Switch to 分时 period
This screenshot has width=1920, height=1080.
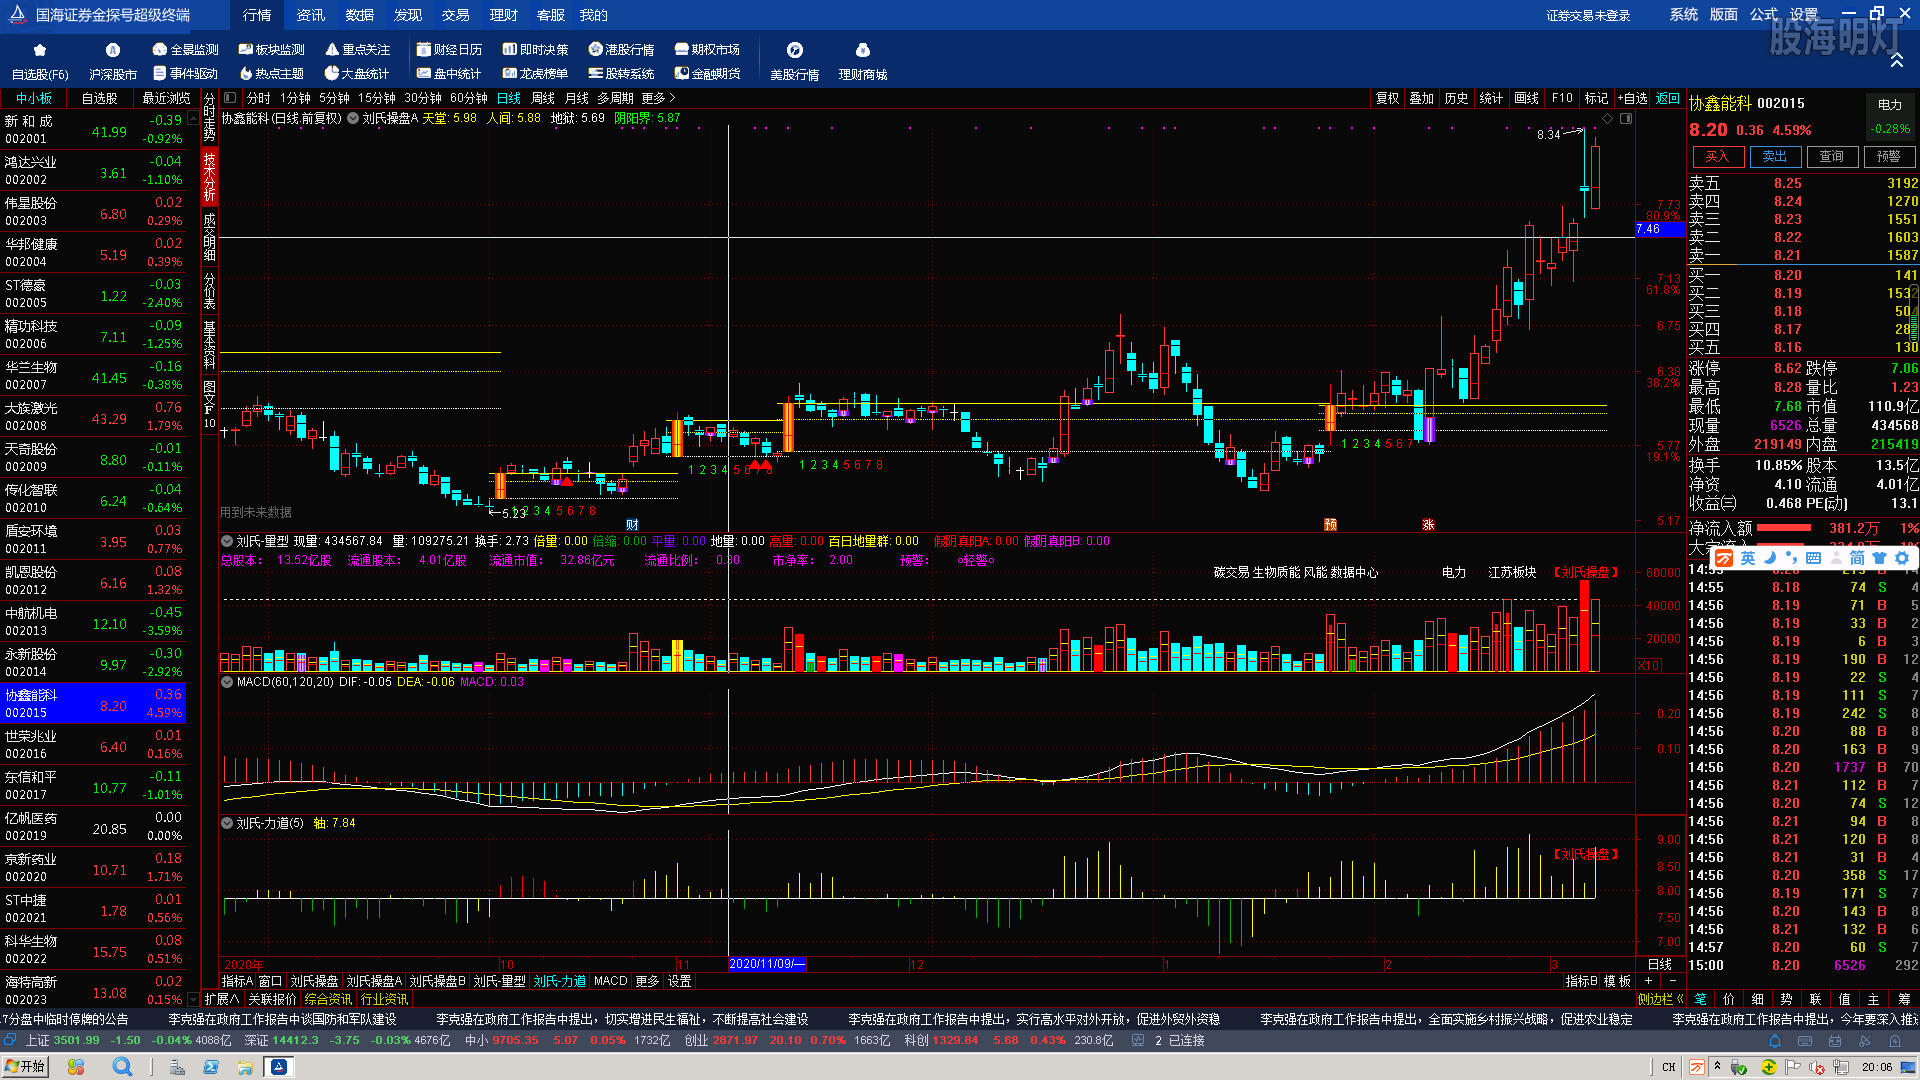[258, 98]
